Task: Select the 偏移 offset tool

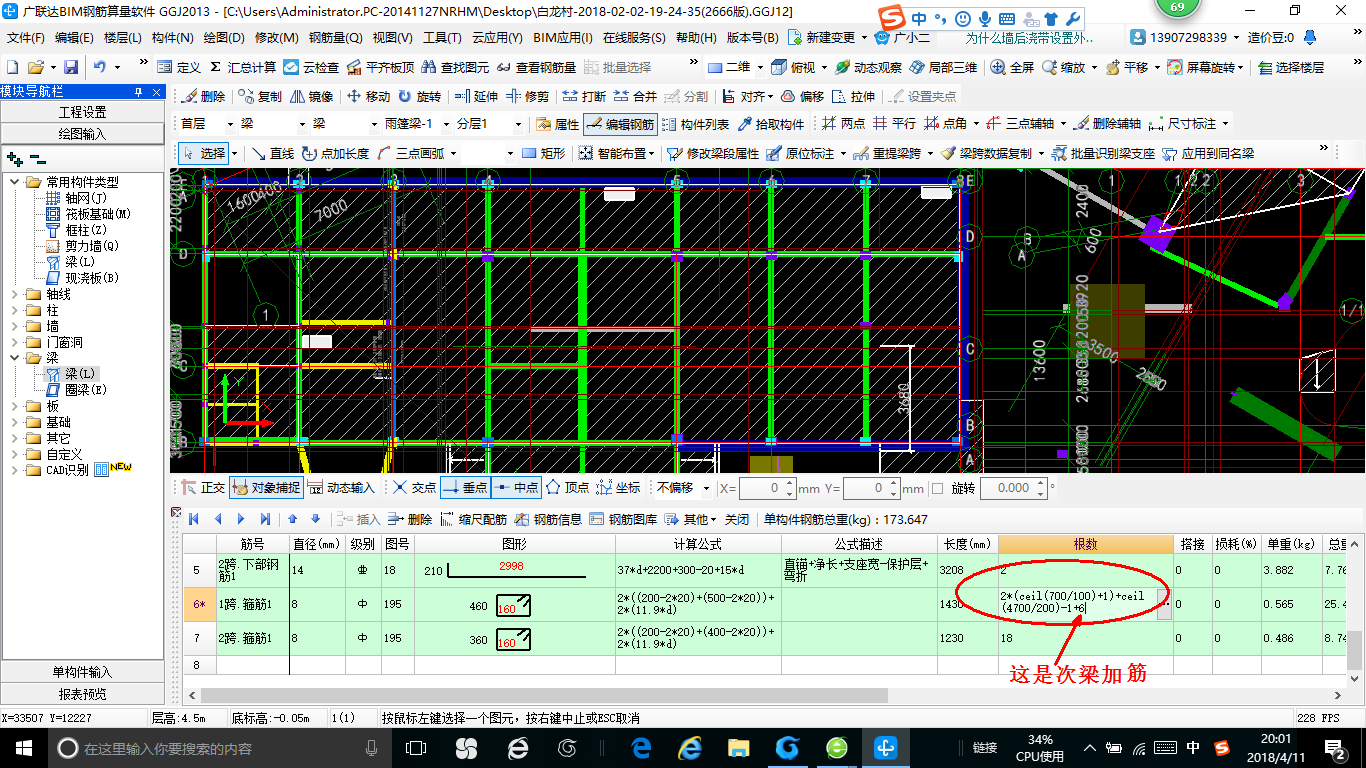Action: (x=802, y=96)
